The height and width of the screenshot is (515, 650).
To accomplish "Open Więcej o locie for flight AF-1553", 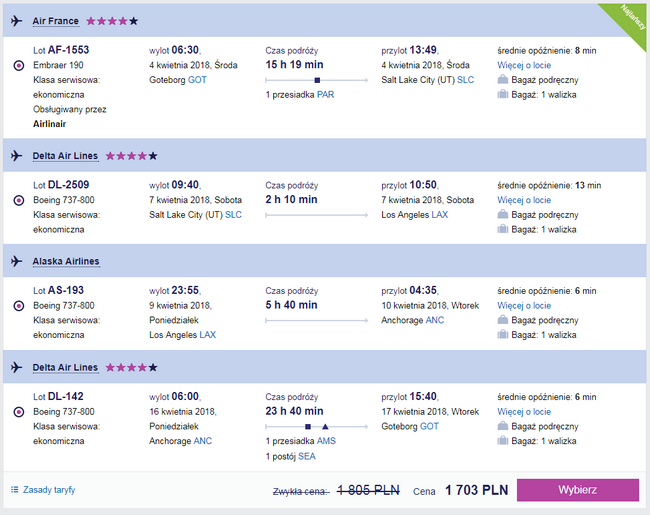I will pyautogui.click(x=524, y=65).
